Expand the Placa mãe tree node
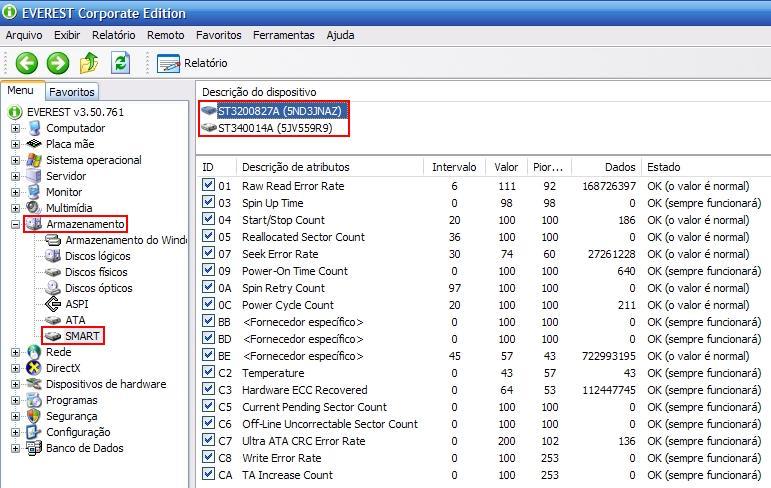Viewport: 771px width, 488px height. 15,145
